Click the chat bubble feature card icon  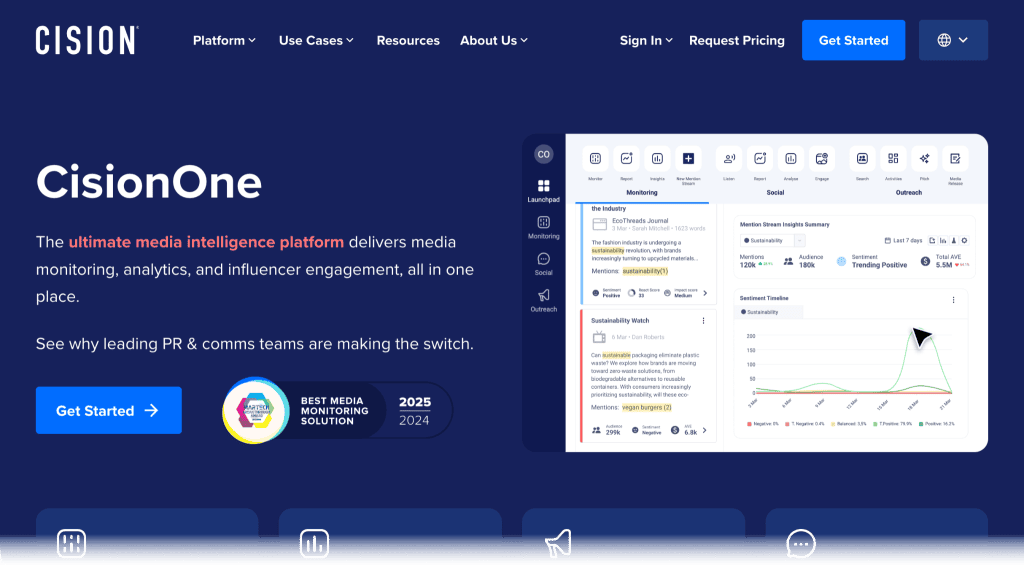point(801,543)
